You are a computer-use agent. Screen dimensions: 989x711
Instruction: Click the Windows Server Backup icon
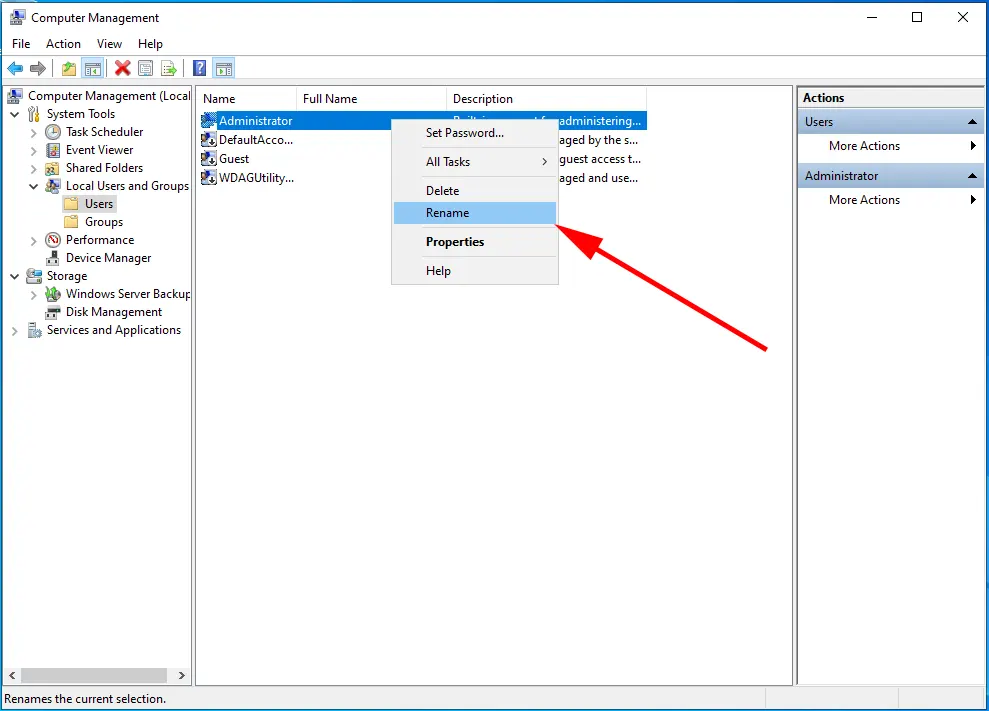click(x=54, y=294)
